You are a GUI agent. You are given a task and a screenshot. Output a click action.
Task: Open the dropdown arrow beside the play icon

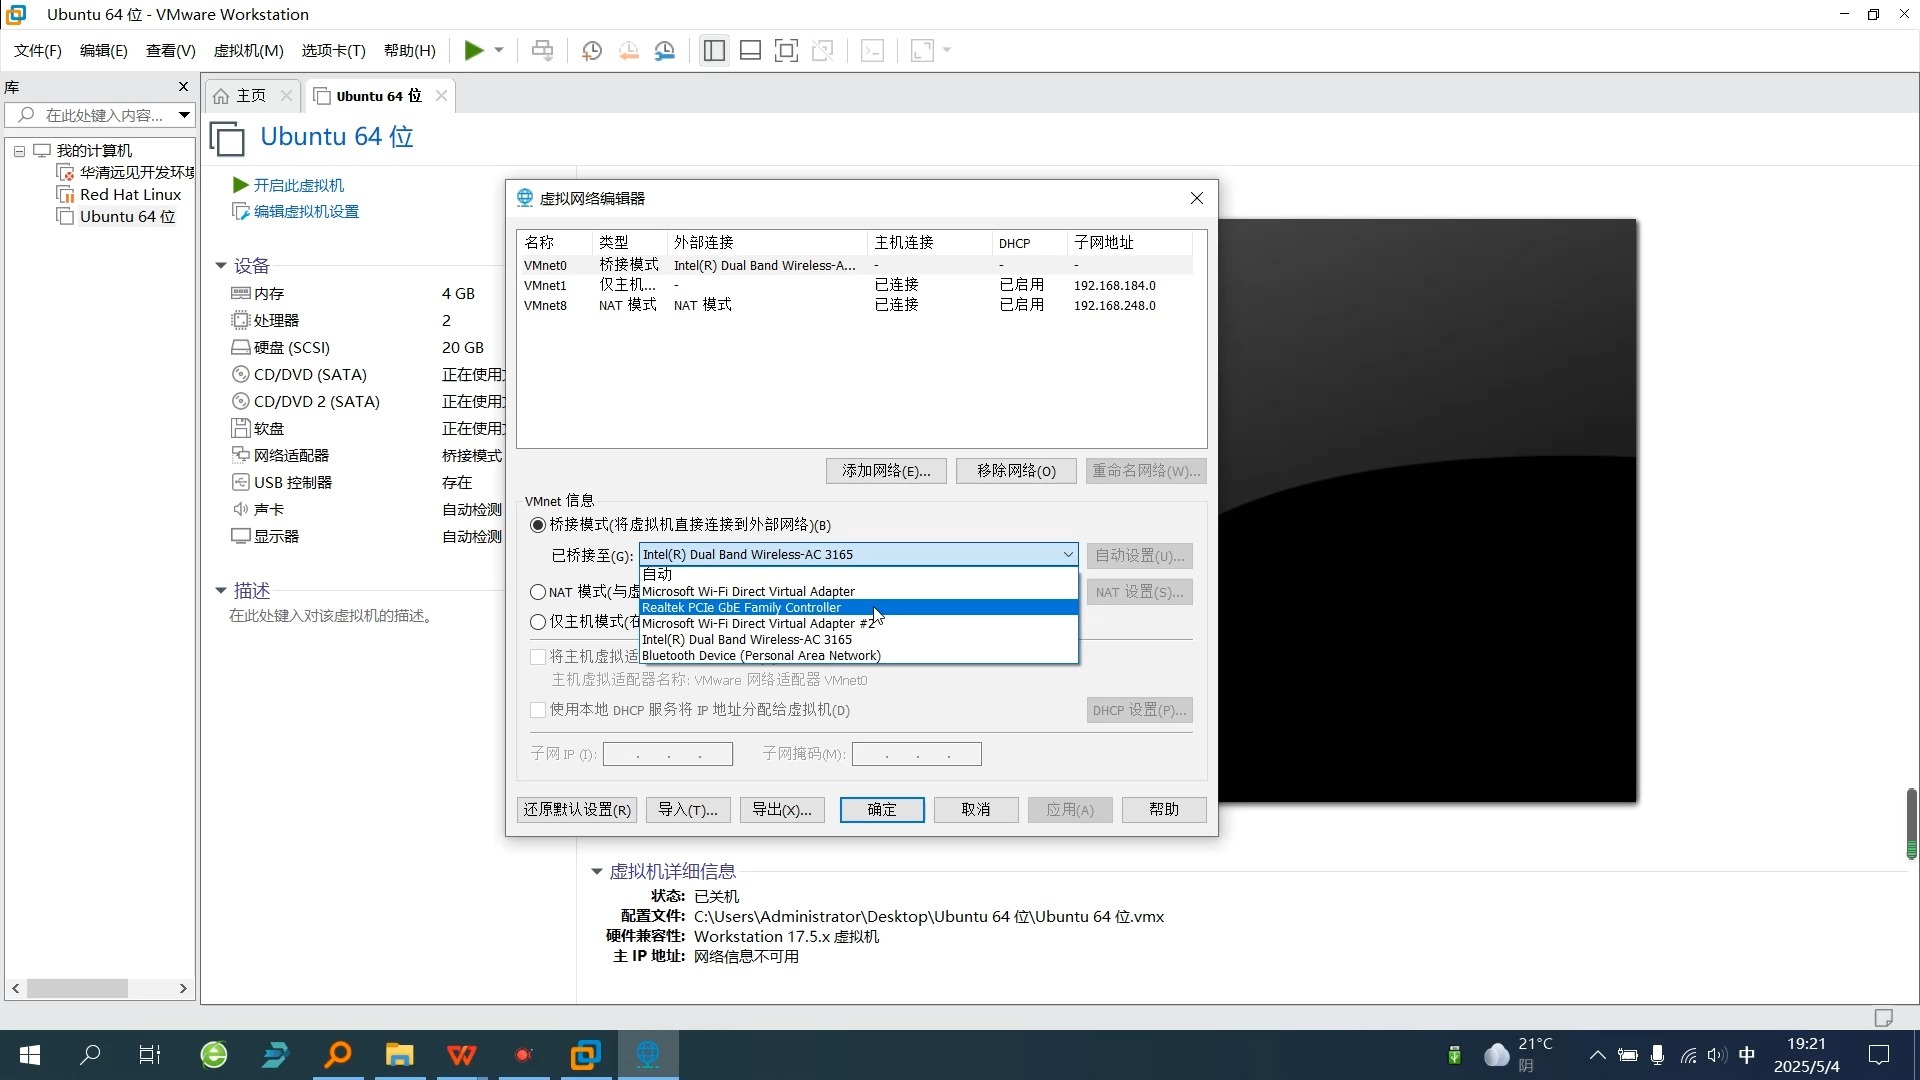coord(499,50)
